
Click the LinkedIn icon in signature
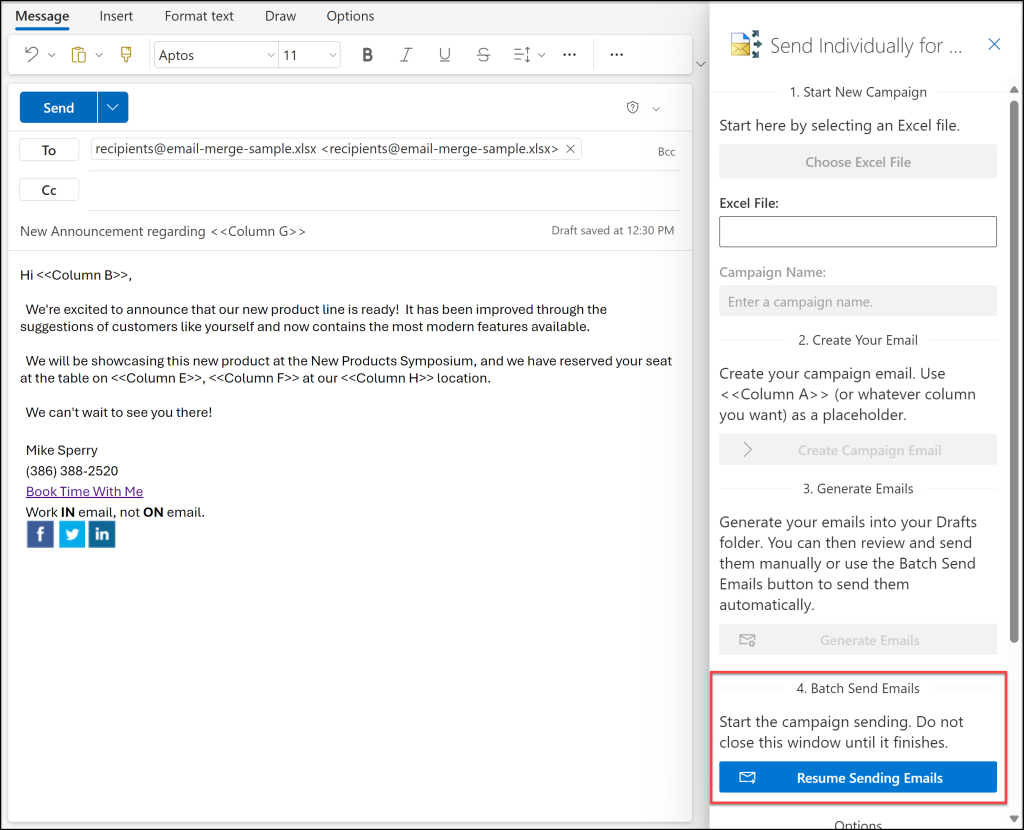click(102, 534)
